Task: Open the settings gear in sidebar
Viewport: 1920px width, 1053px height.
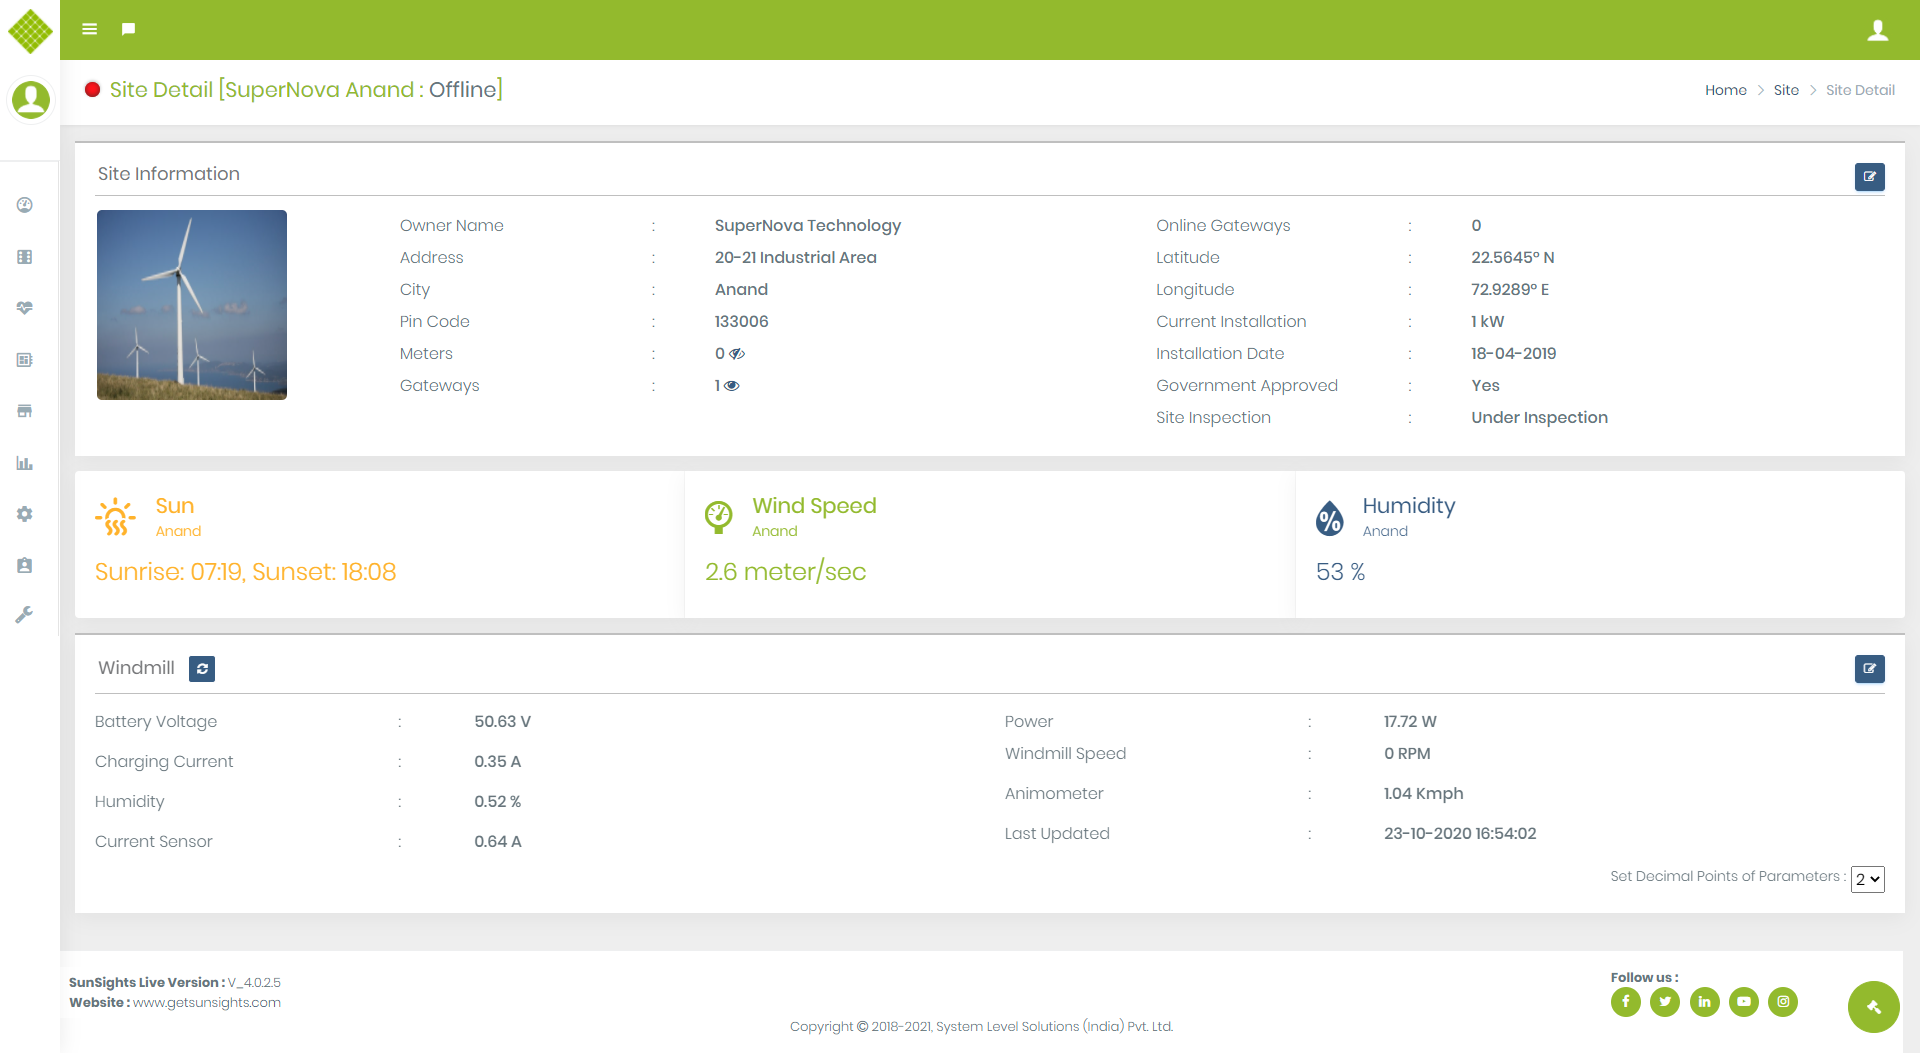Action: tap(25, 514)
